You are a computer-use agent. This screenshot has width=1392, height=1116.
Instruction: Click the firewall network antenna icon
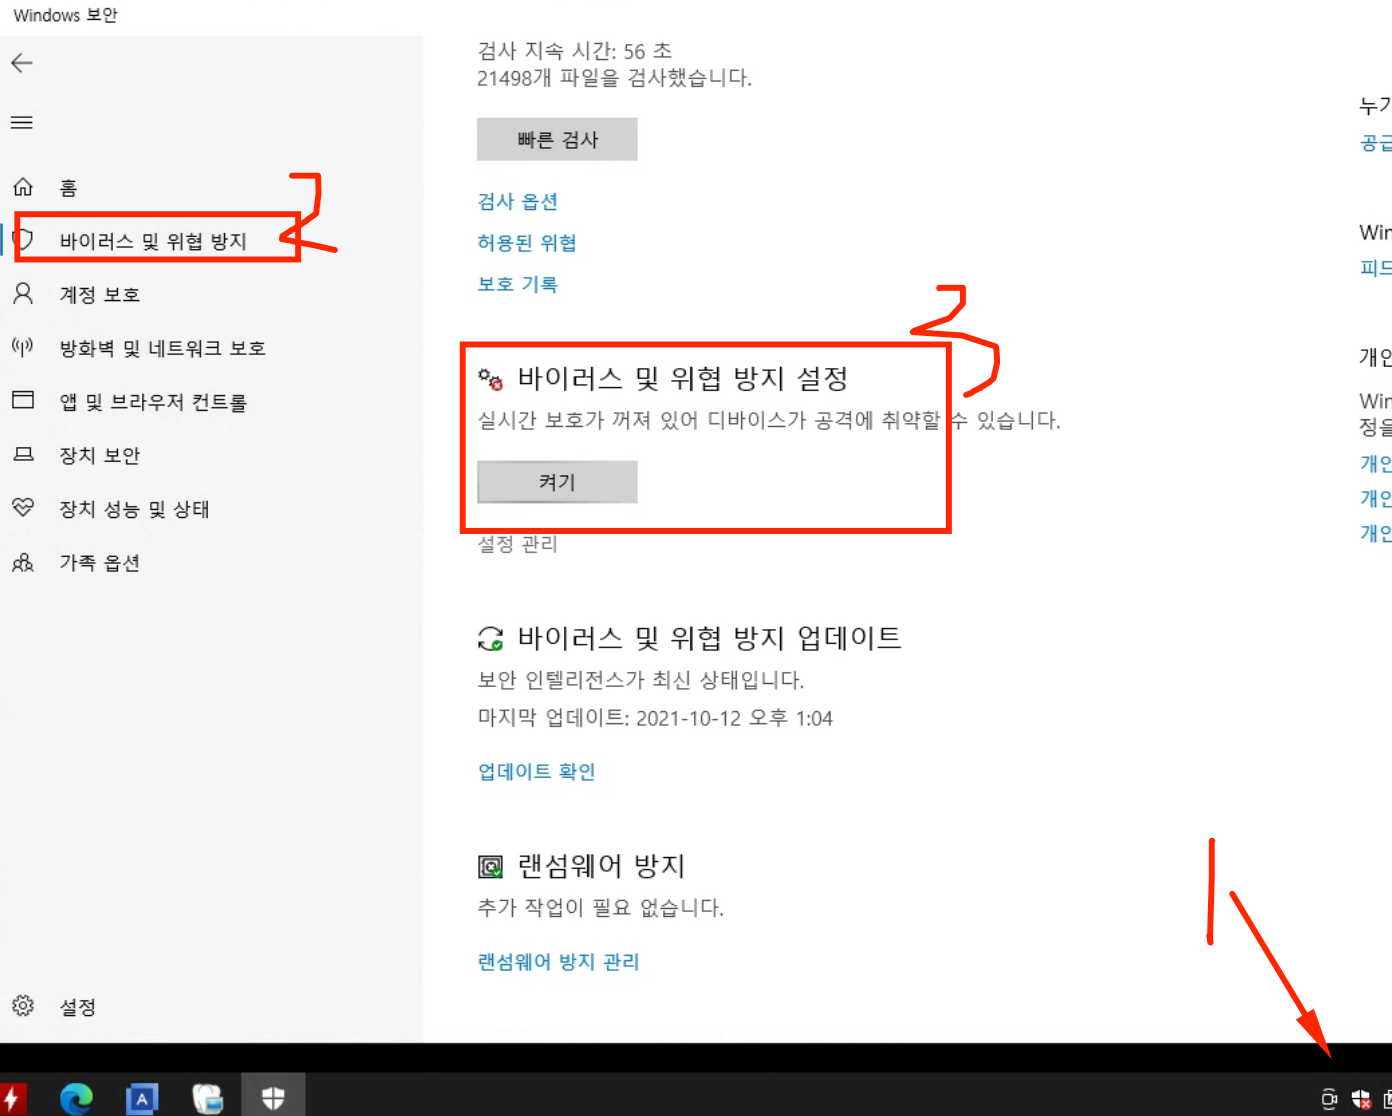point(22,347)
